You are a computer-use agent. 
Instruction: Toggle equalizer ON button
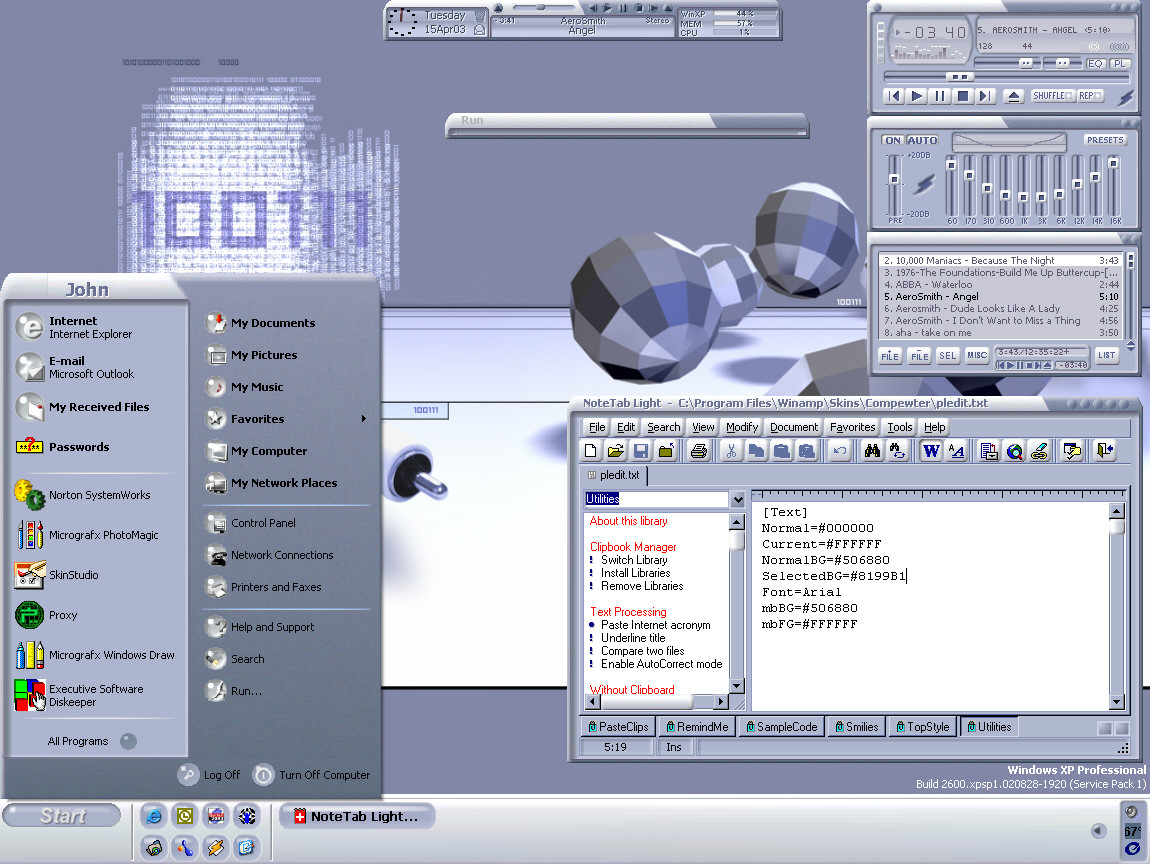tap(893, 140)
